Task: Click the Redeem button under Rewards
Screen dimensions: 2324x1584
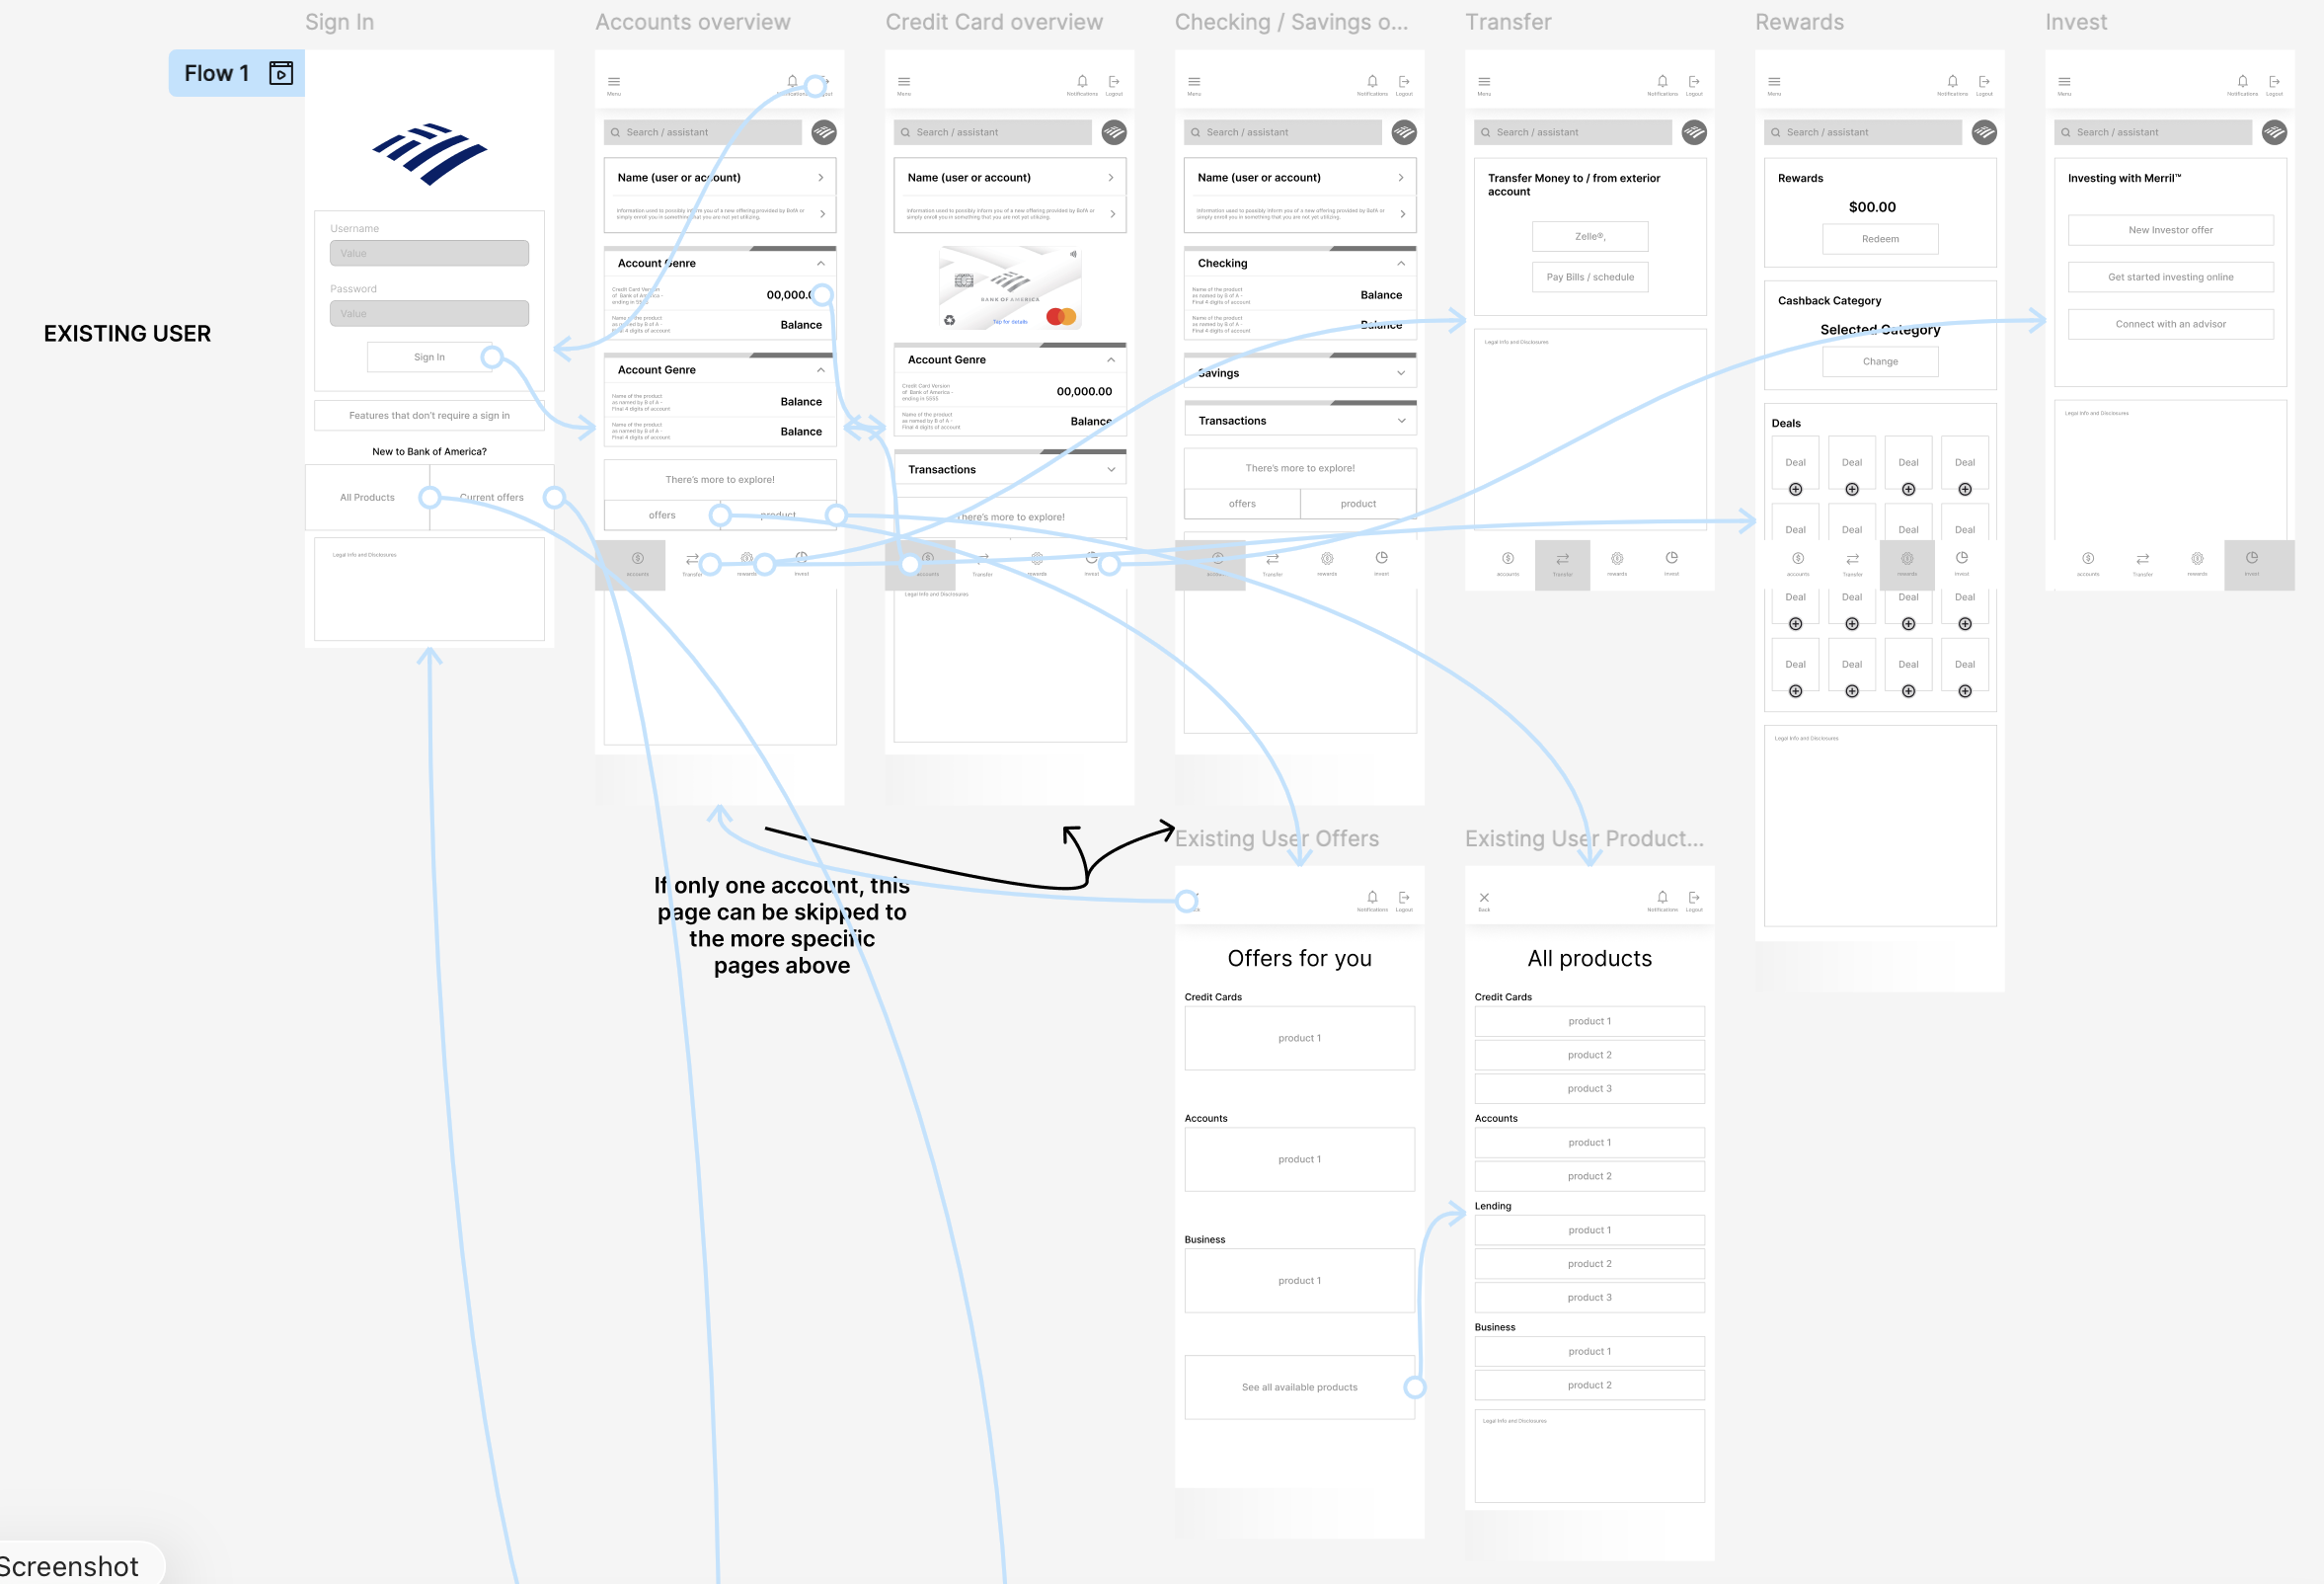Action: (1880, 239)
